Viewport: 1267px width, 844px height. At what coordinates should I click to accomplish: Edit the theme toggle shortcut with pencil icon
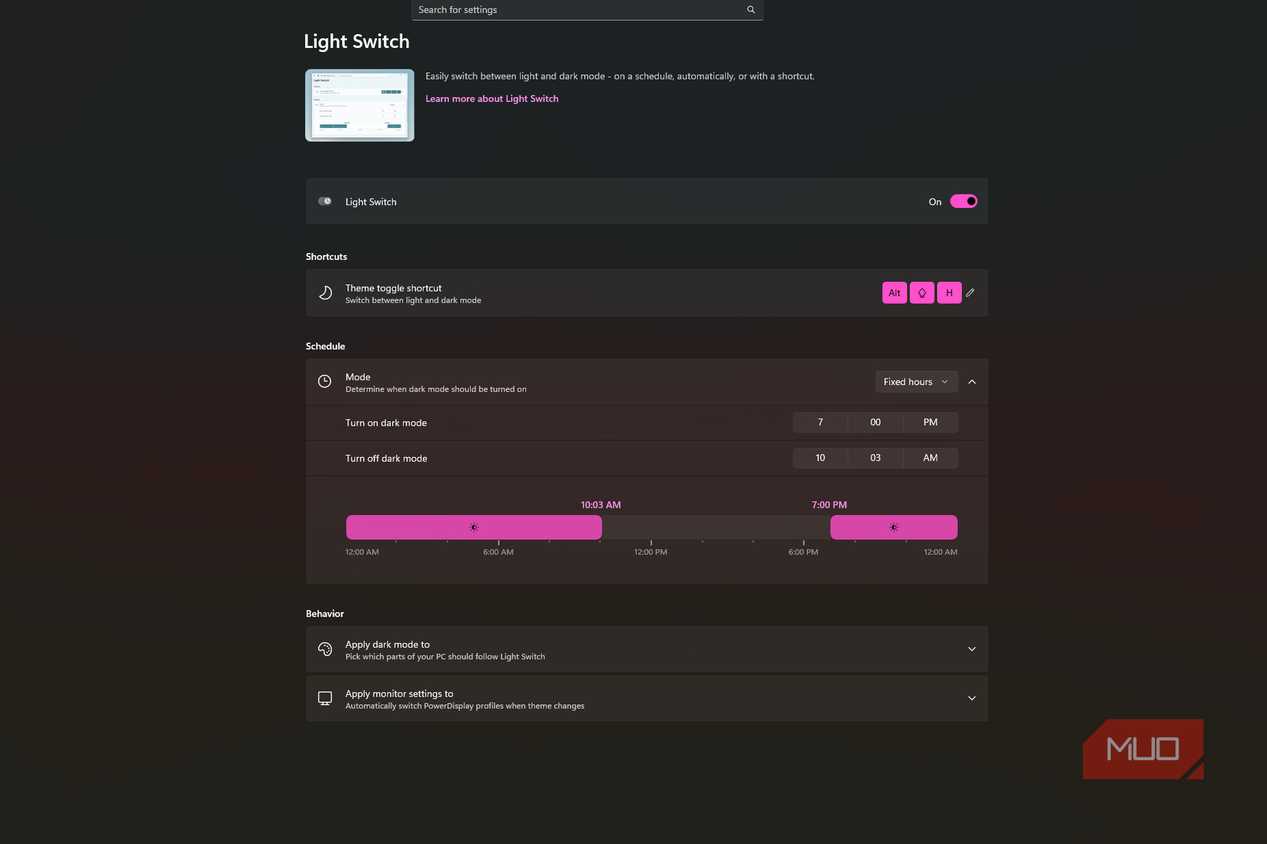(970, 293)
